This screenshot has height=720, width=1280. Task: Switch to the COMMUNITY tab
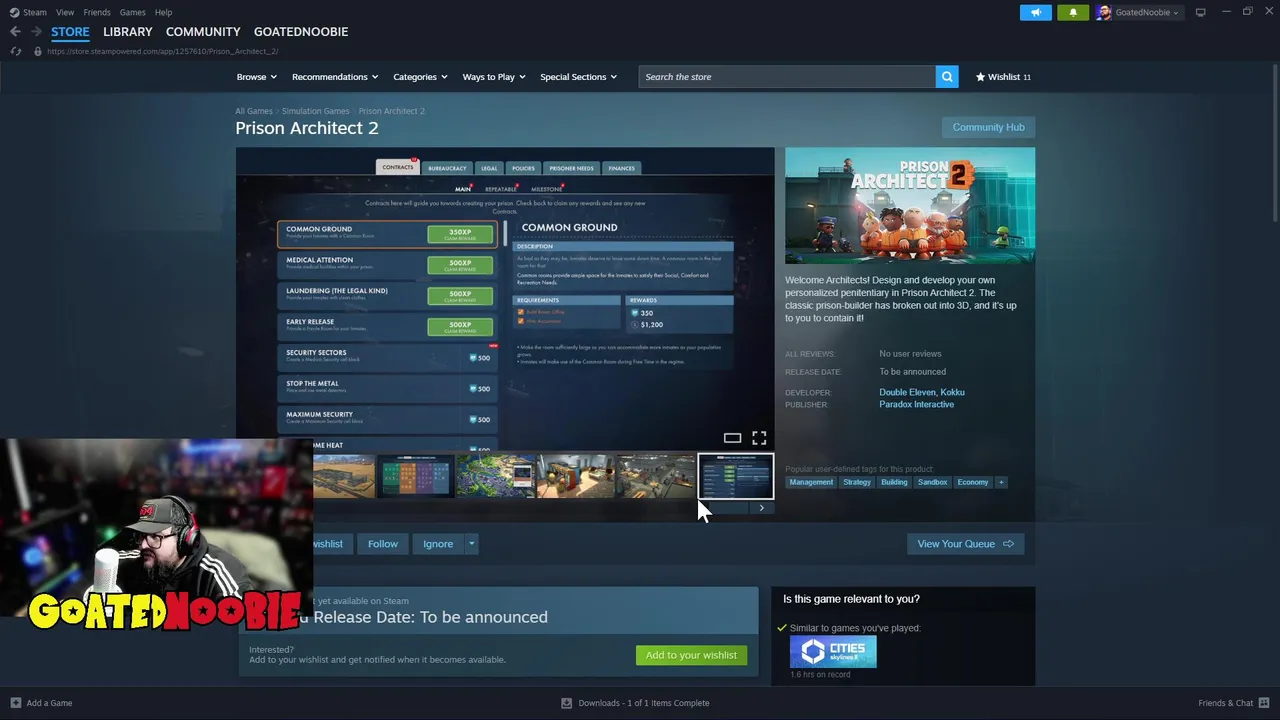pyautogui.click(x=203, y=32)
